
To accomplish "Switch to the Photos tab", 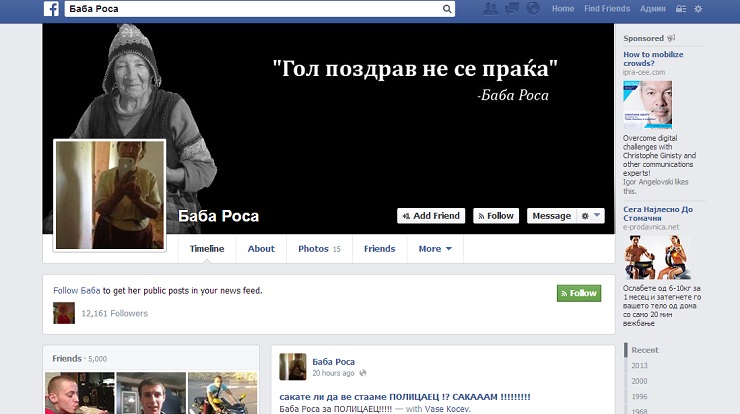I will (319, 249).
